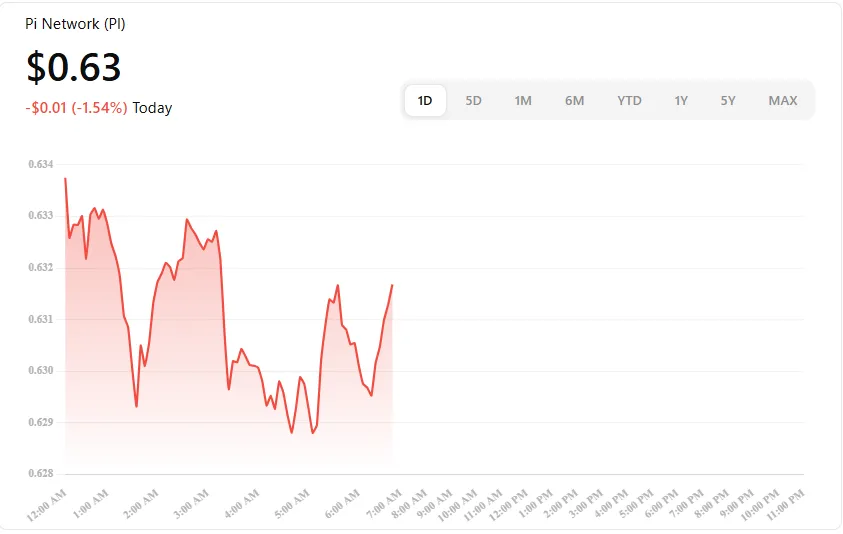Image resolution: width=843 pixels, height=534 pixels.
Task: Click the 4:00 AM axis label
Action: [x=242, y=504]
